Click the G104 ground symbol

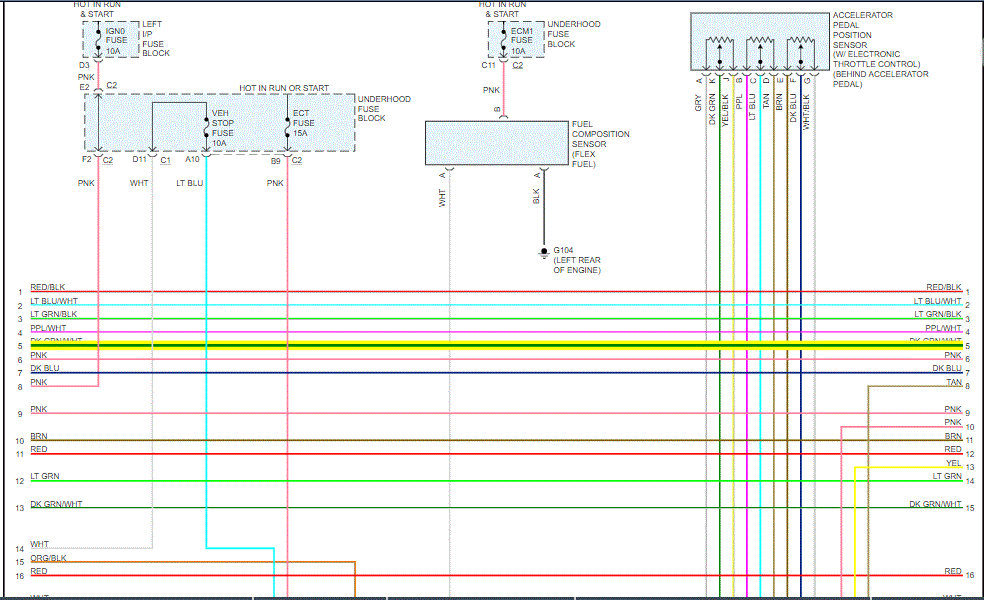click(x=544, y=252)
